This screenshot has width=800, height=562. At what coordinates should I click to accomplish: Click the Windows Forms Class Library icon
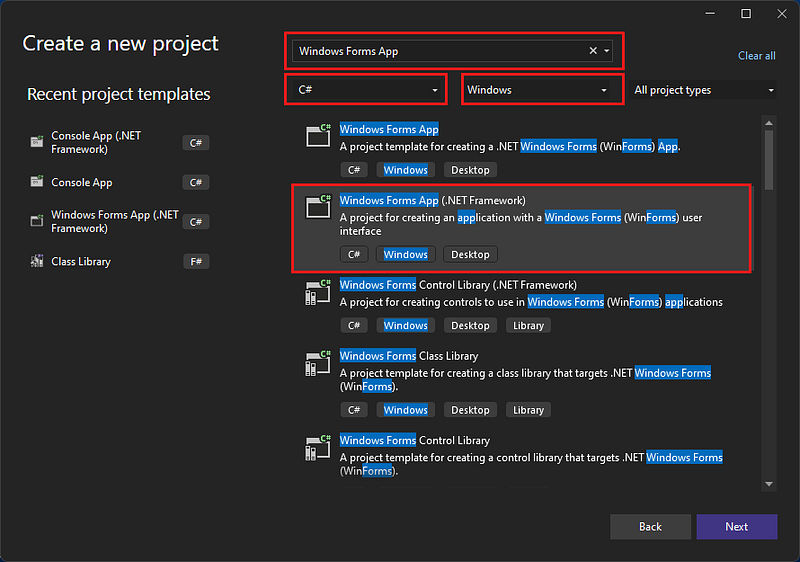click(318, 363)
